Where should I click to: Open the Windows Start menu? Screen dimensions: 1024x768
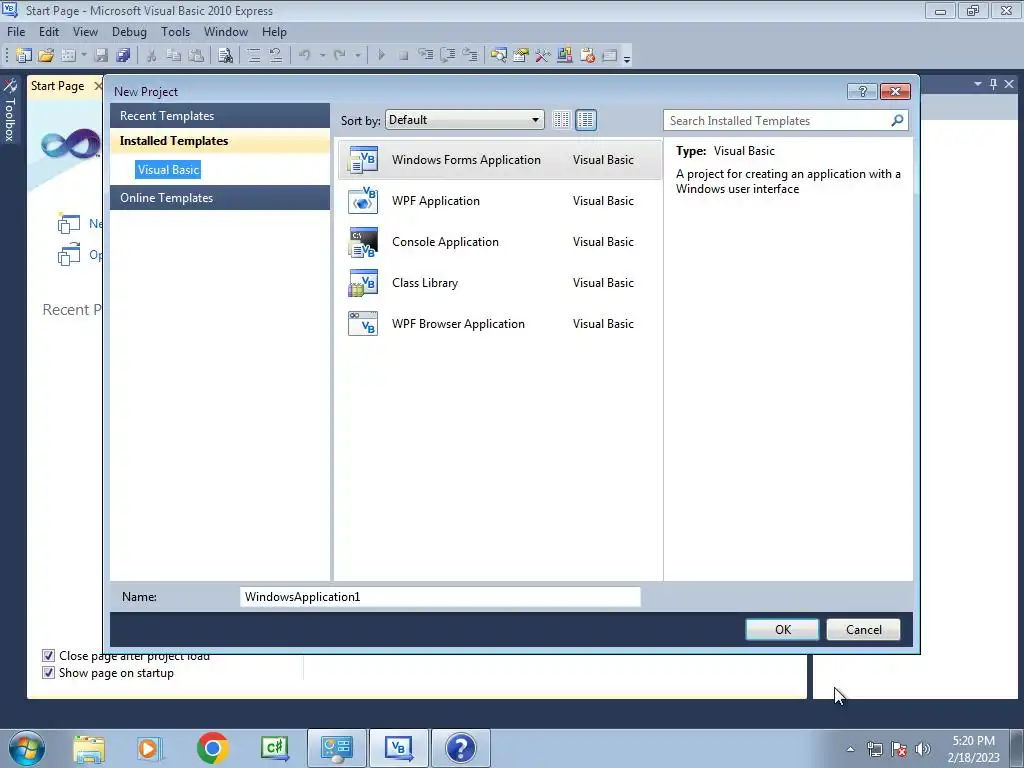pyautogui.click(x=27, y=748)
